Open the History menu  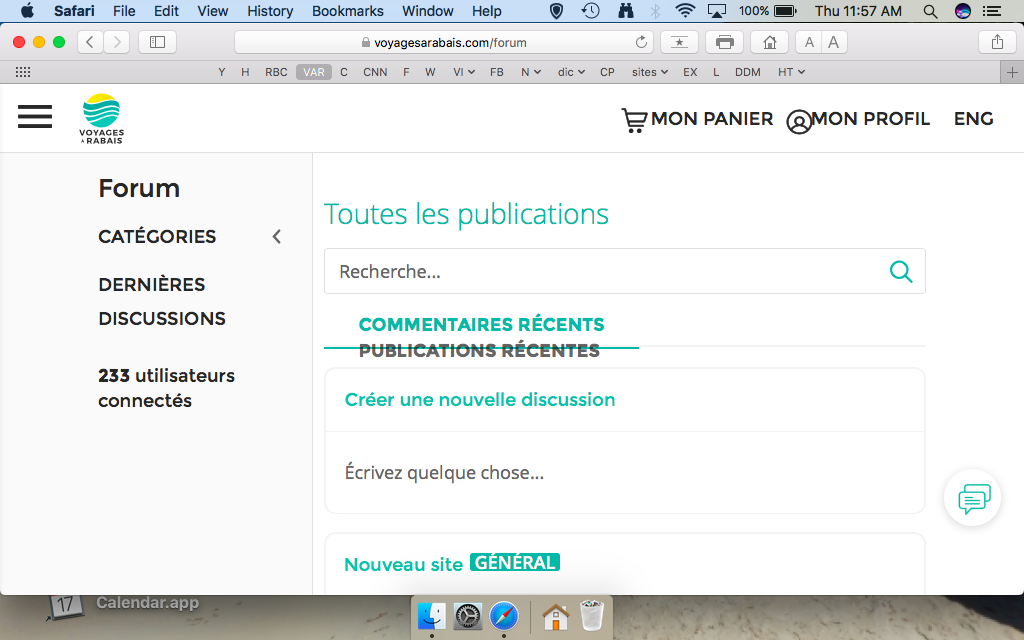click(x=270, y=11)
